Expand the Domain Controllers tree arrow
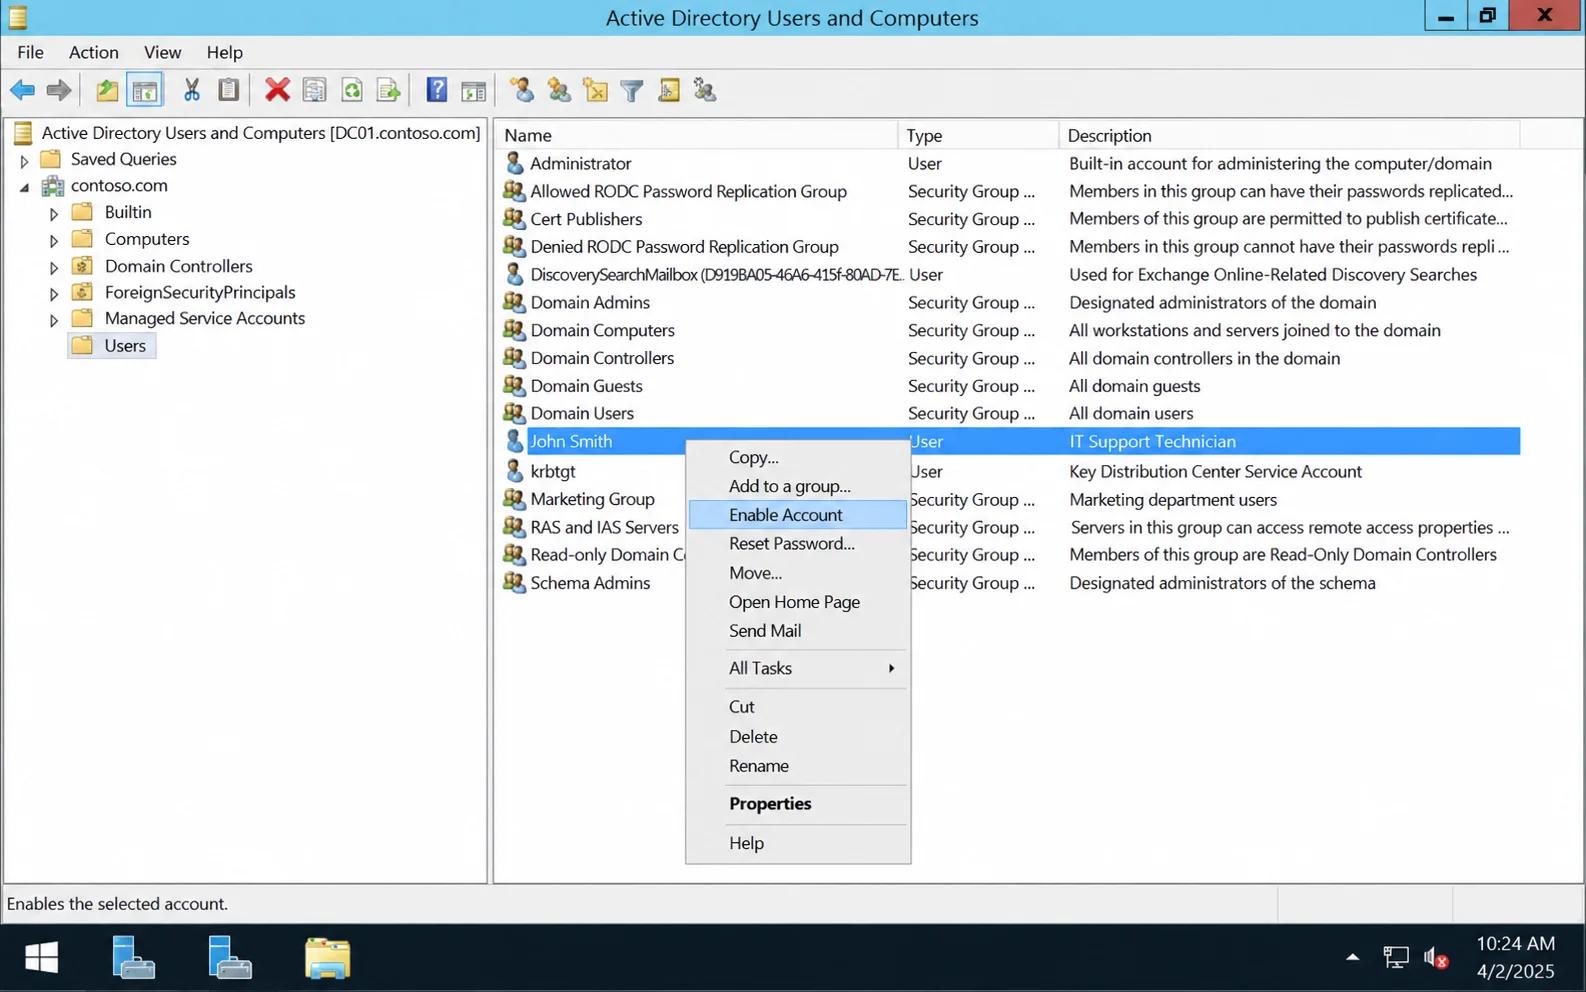The width and height of the screenshot is (1586, 992). click(54, 267)
